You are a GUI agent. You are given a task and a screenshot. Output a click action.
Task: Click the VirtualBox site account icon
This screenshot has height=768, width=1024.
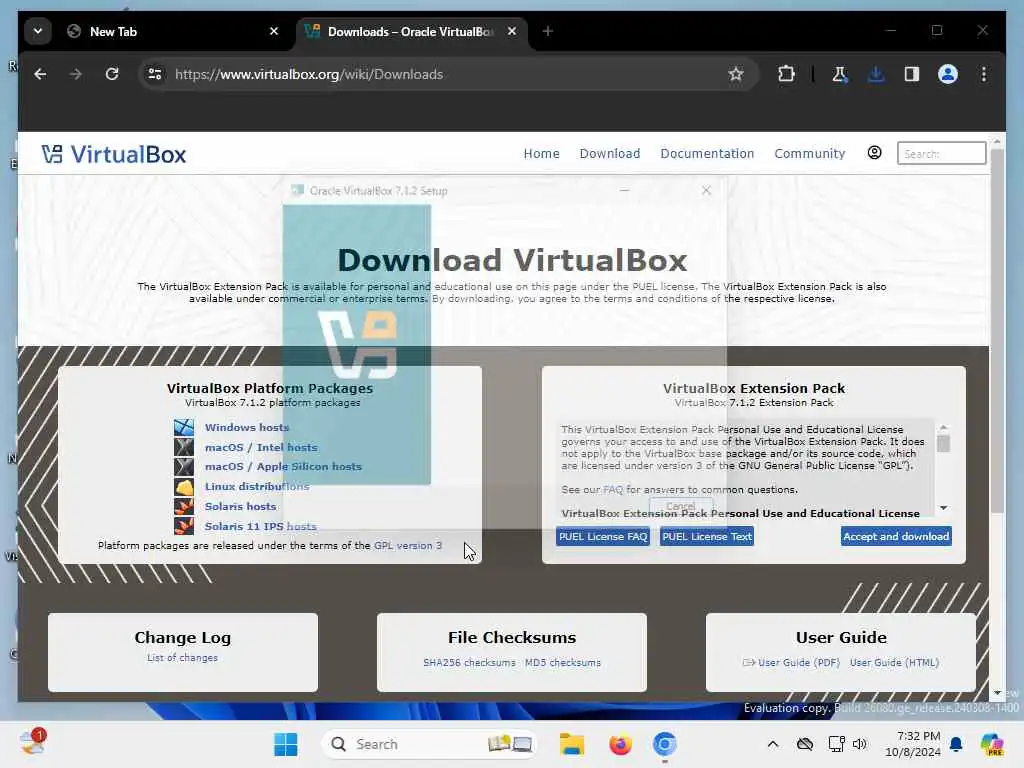coord(874,153)
